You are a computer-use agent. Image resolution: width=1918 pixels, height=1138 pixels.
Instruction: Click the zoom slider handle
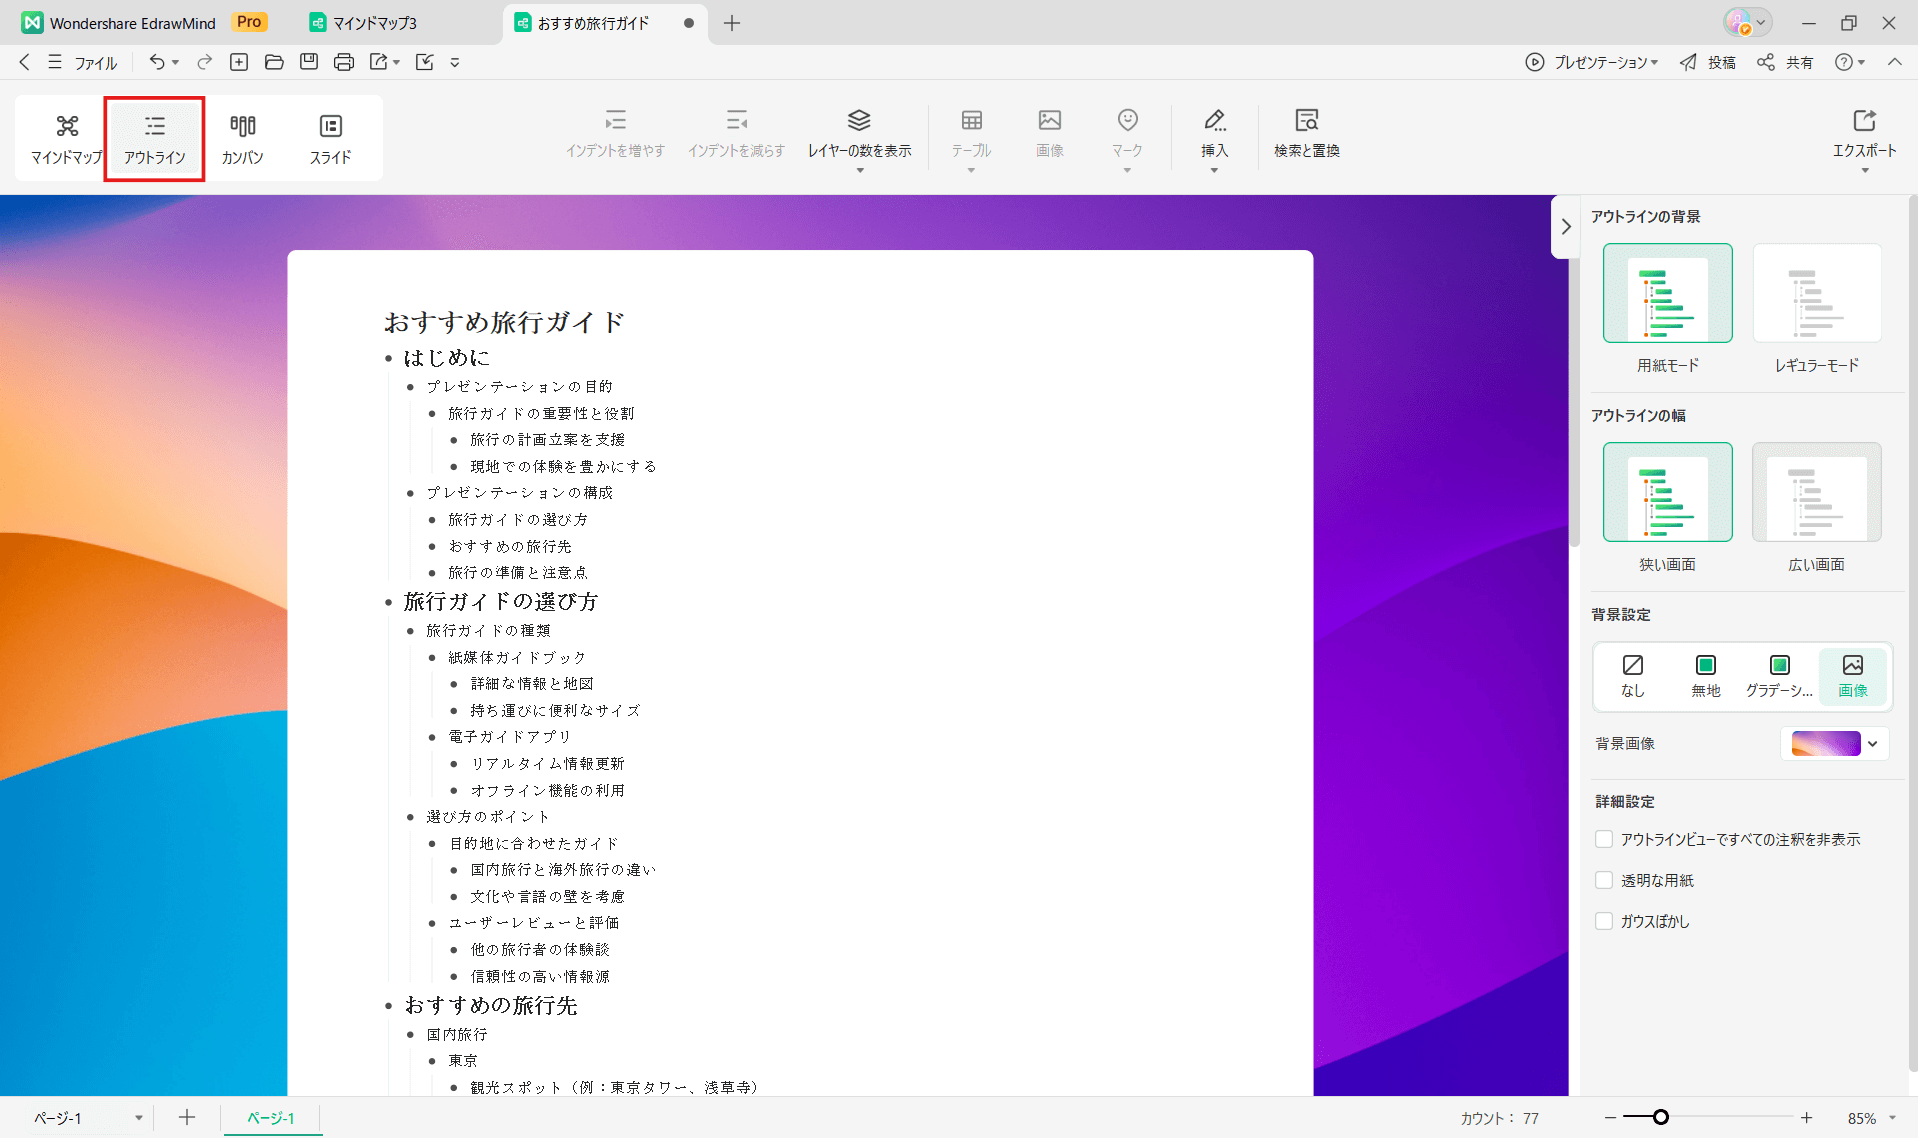pos(1661,1117)
